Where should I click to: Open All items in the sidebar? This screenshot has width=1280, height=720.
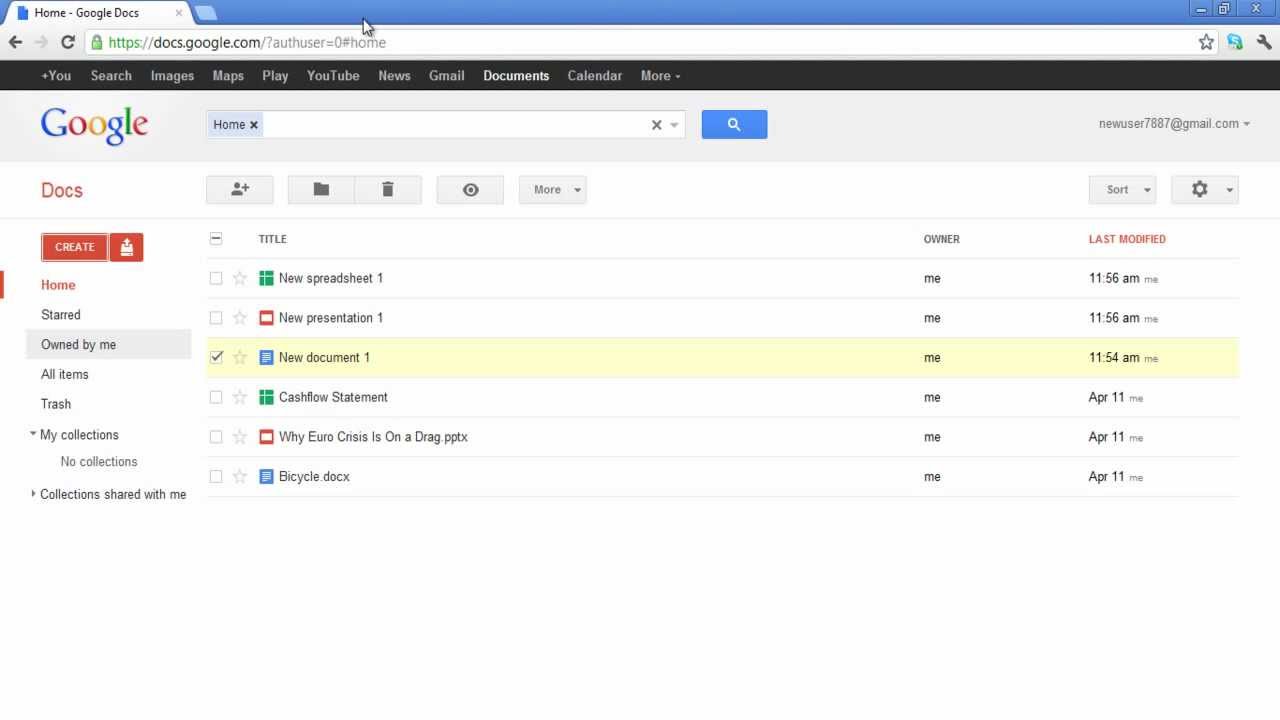coord(65,375)
